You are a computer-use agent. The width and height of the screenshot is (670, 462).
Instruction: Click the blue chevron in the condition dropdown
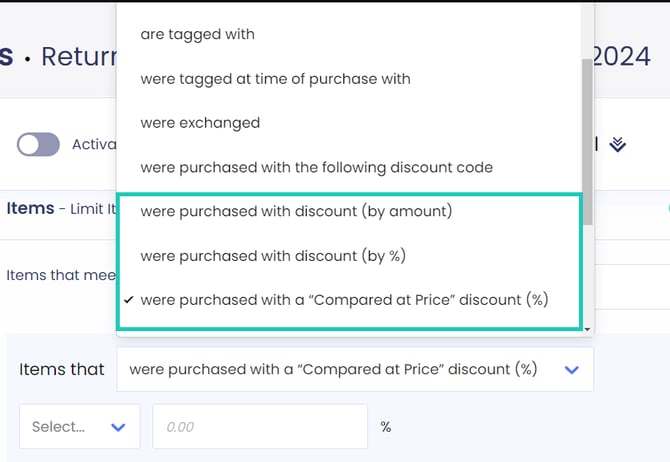coord(572,369)
